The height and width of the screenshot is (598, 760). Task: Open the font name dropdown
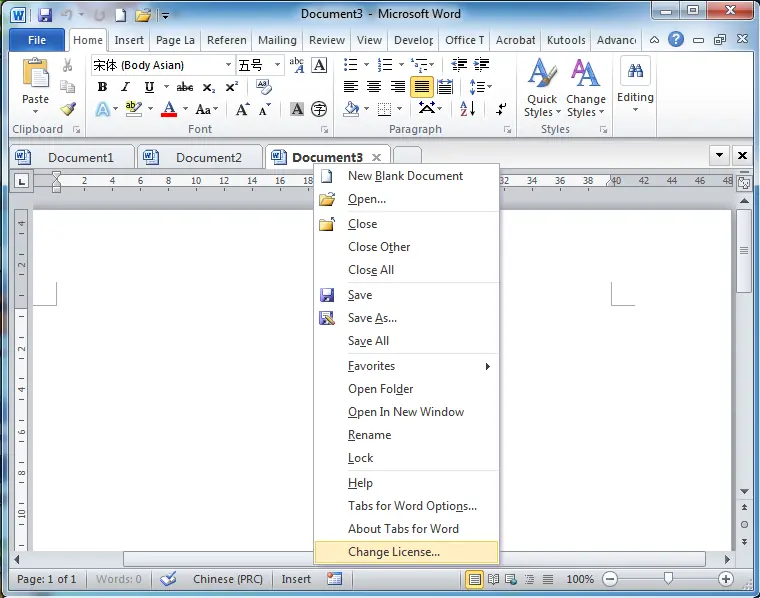pos(228,65)
